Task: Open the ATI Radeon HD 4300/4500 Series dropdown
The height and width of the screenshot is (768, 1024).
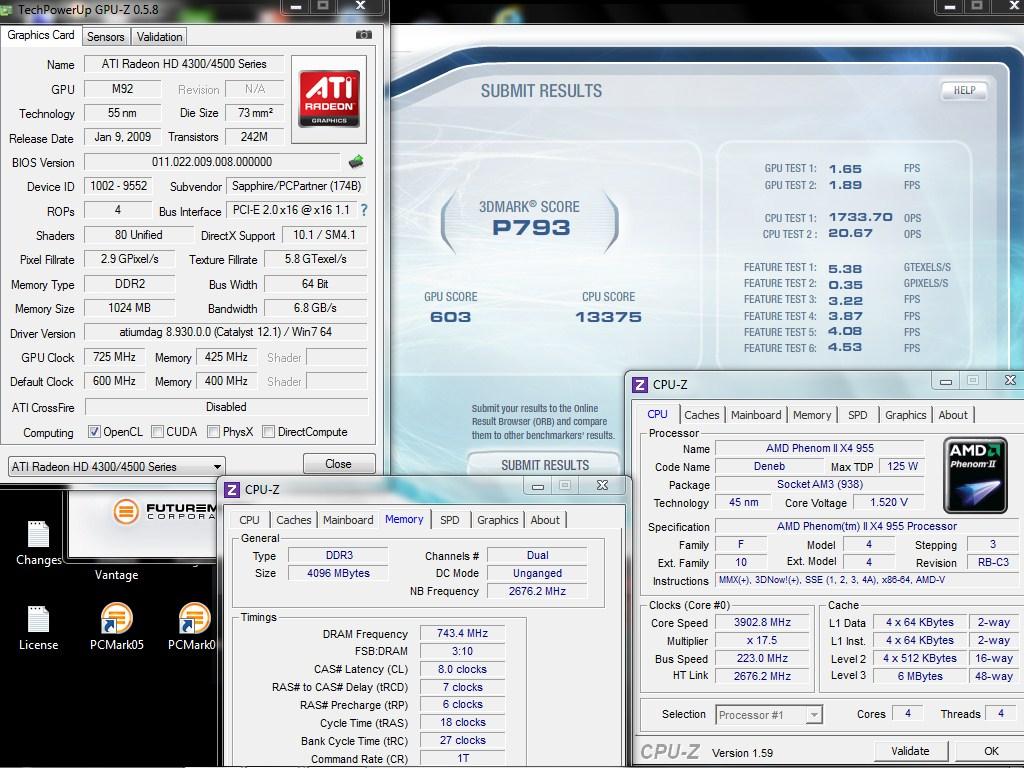Action: coord(117,466)
